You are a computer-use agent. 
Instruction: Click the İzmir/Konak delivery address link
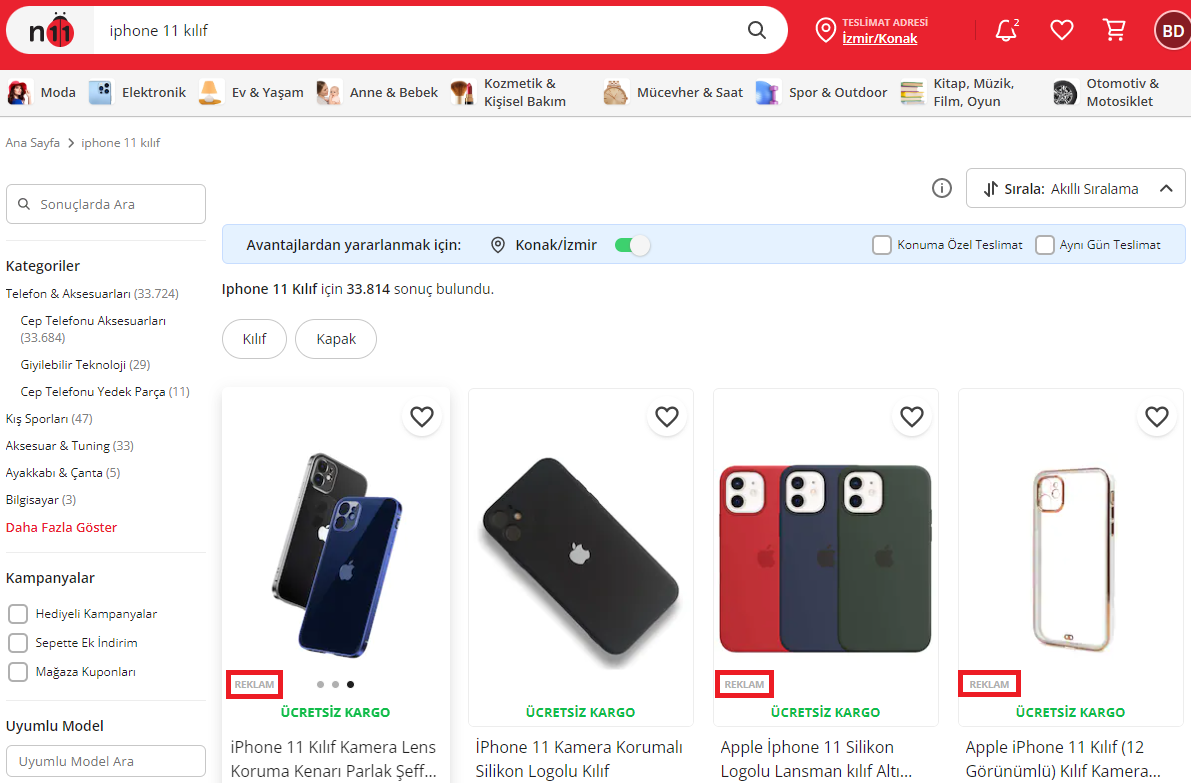[880, 39]
